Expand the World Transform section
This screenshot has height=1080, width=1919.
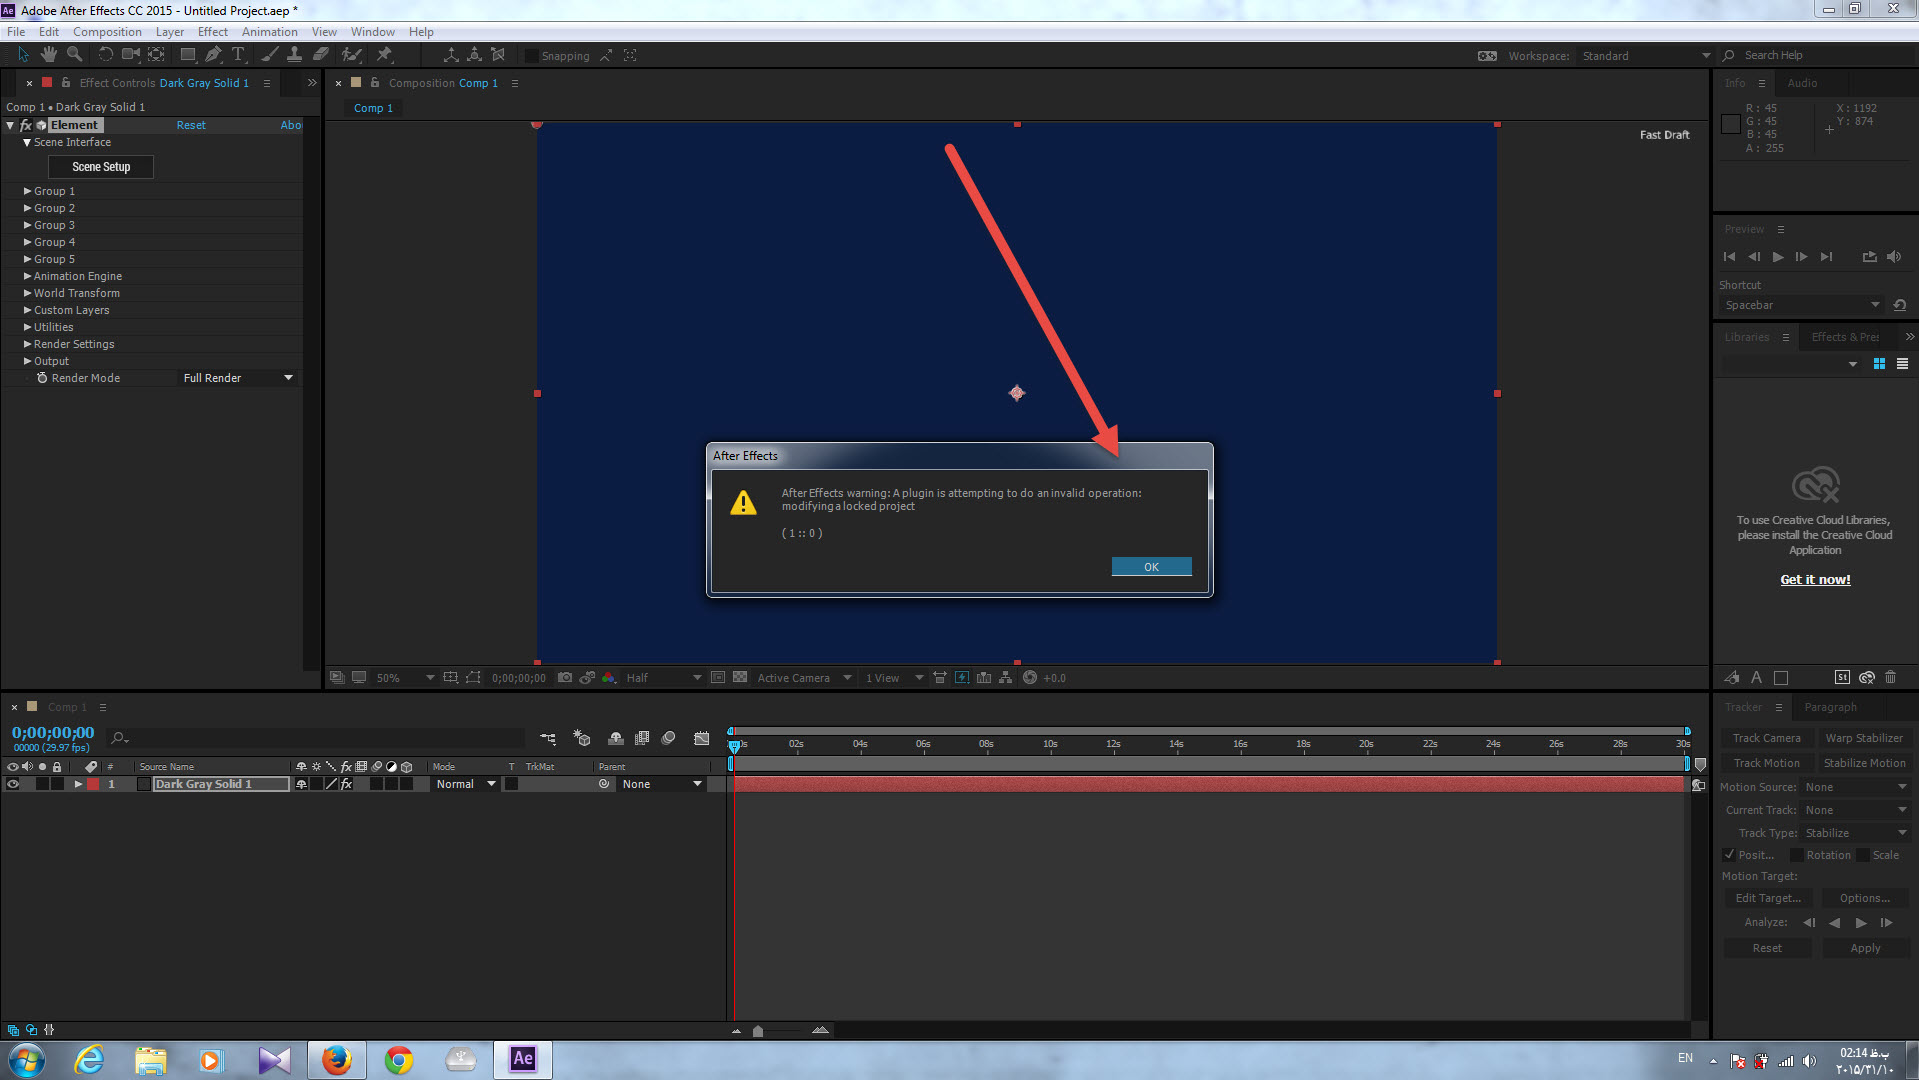pyautogui.click(x=27, y=293)
